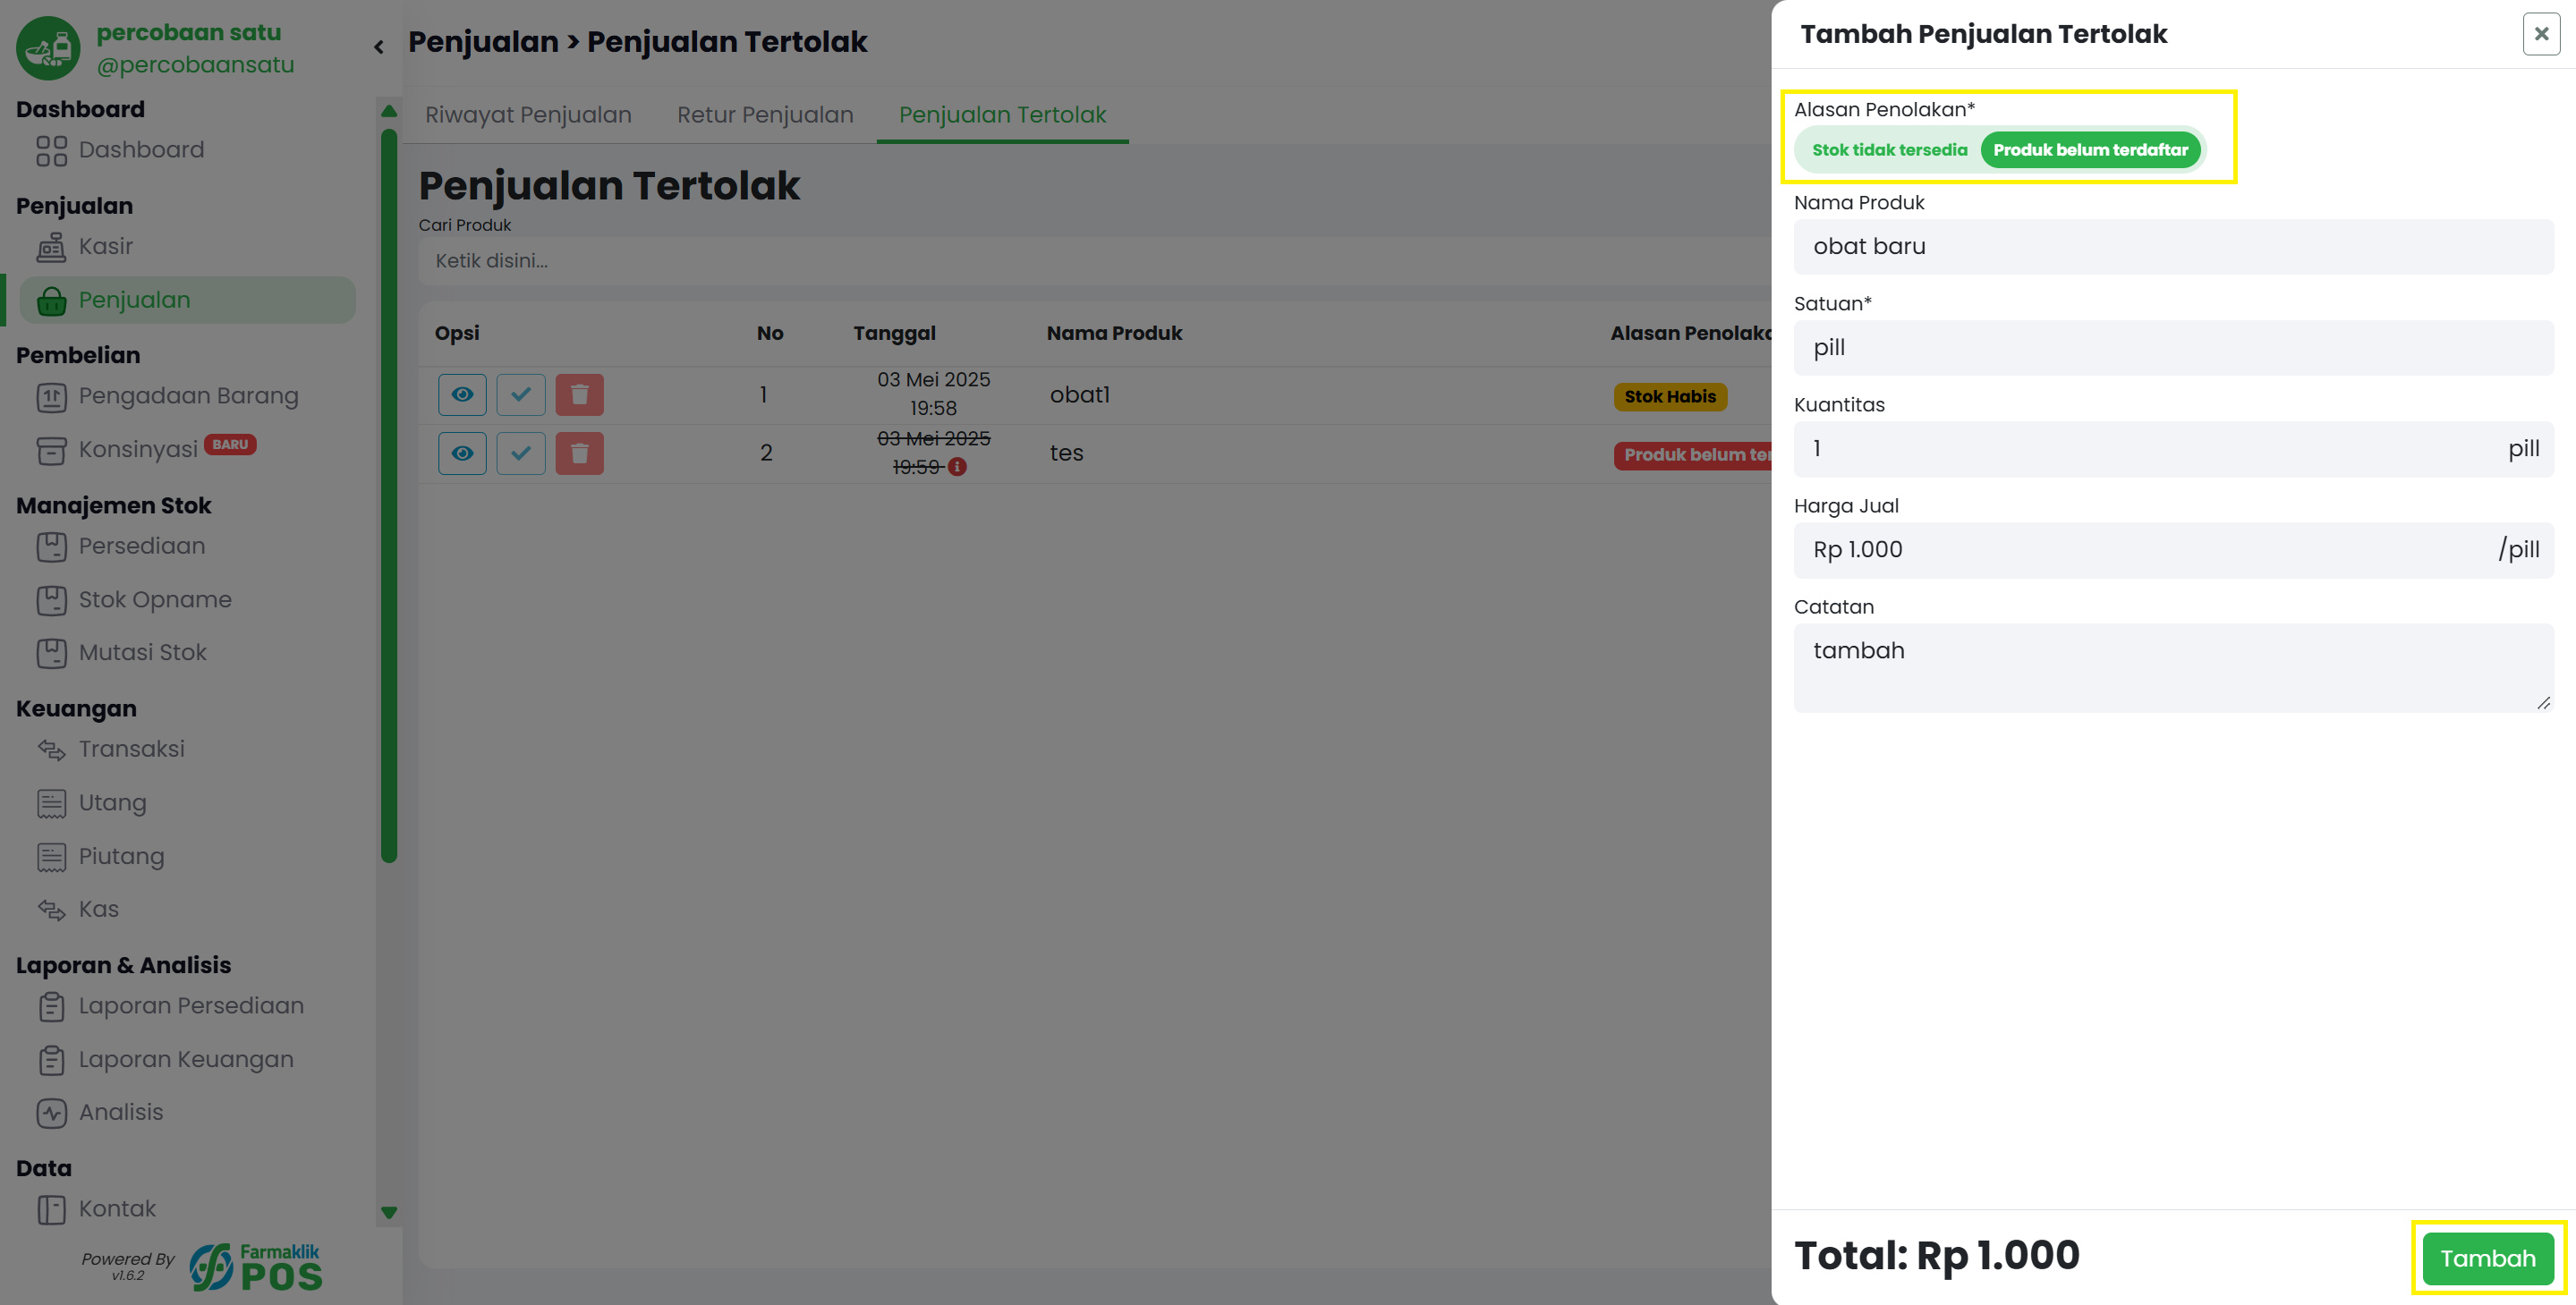Open Mutasi Stok in the sidebar
The image size is (2576, 1305).
[143, 653]
